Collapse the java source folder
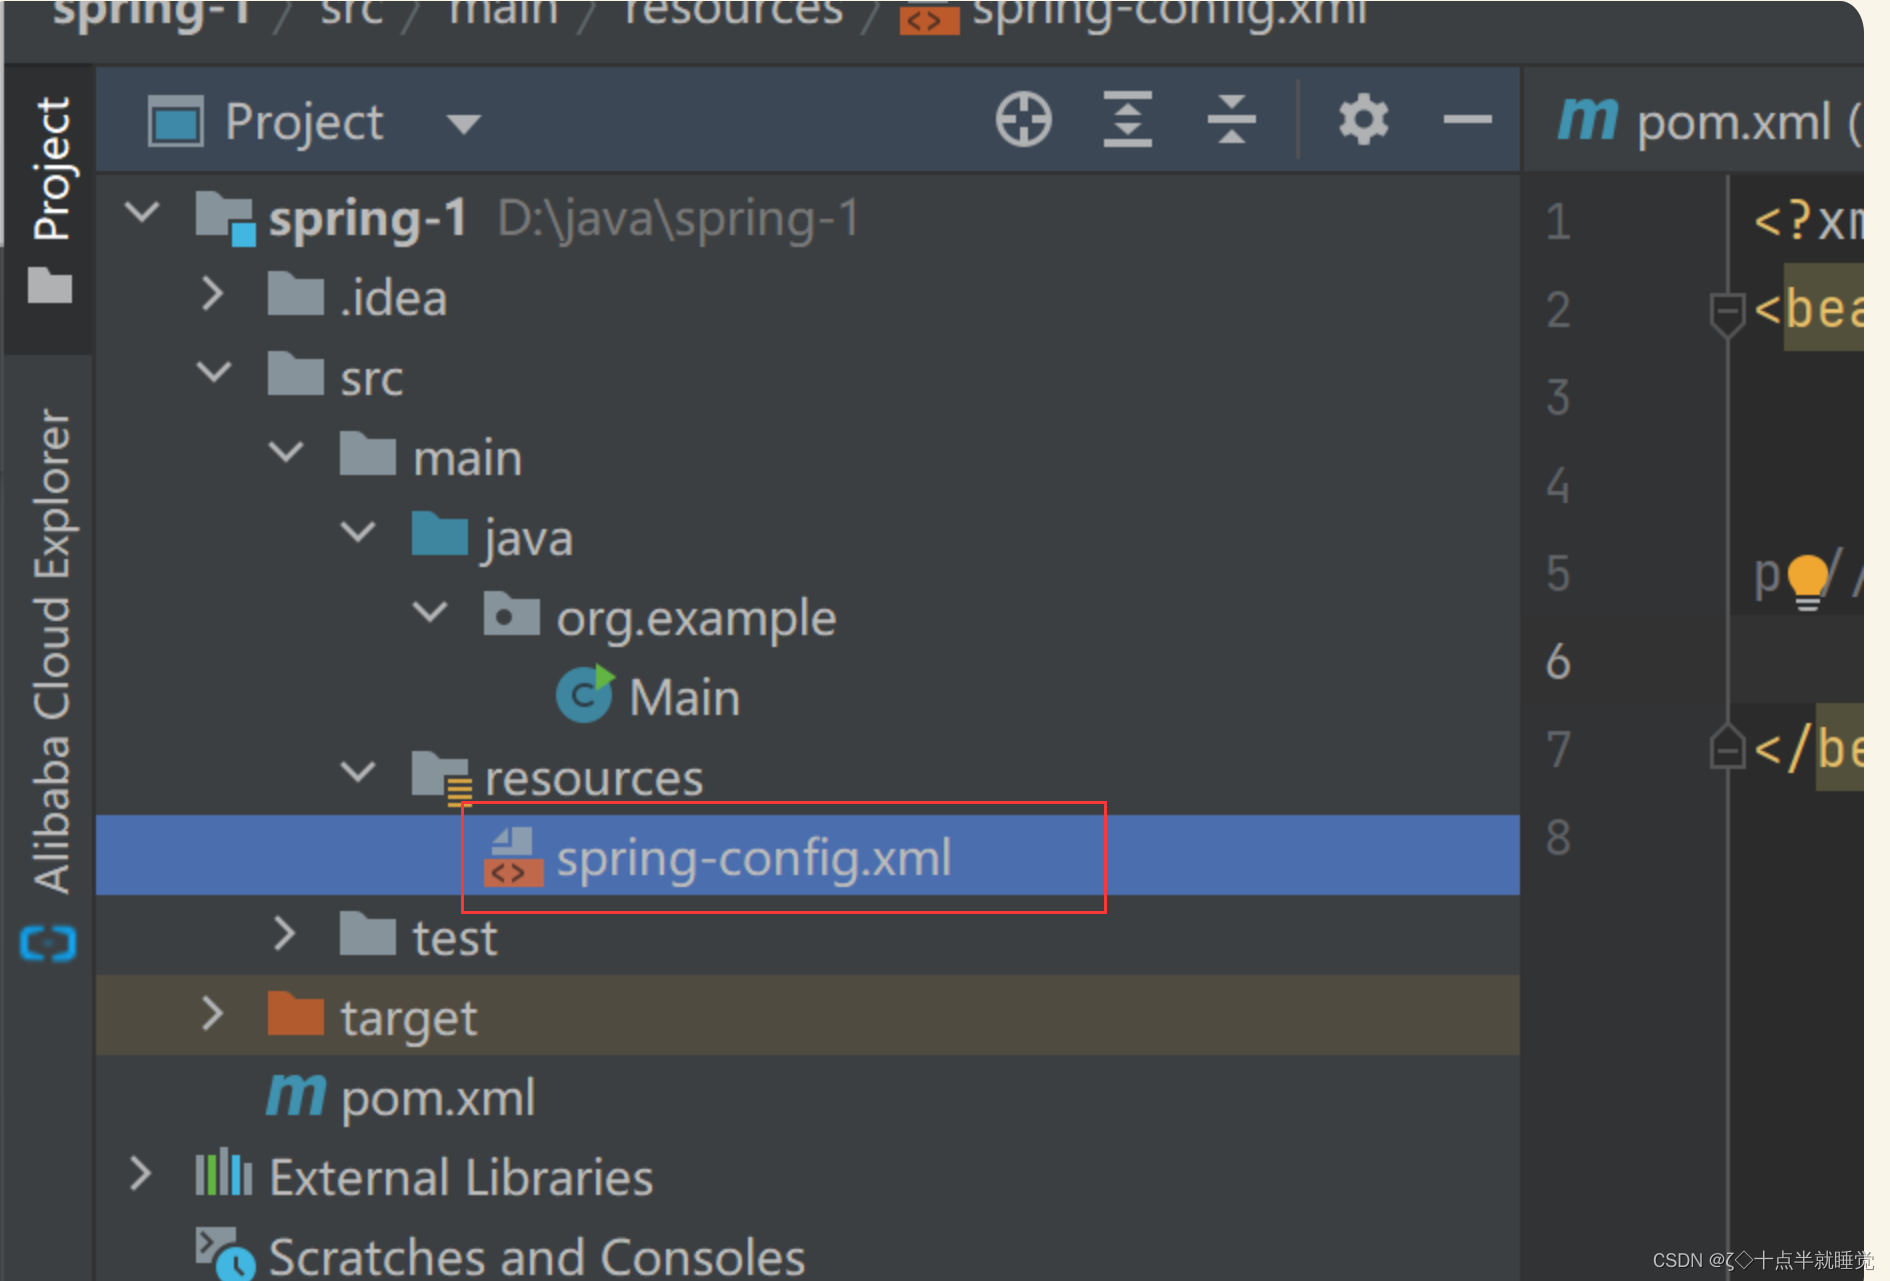 coord(358,532)
